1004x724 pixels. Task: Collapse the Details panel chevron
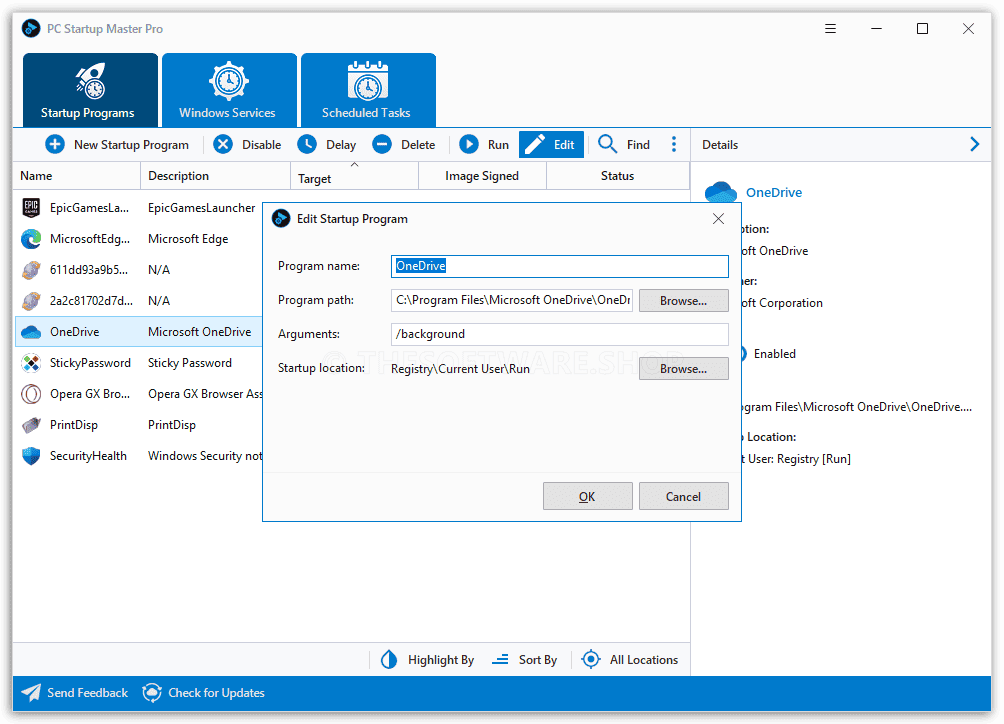(975, 145)
